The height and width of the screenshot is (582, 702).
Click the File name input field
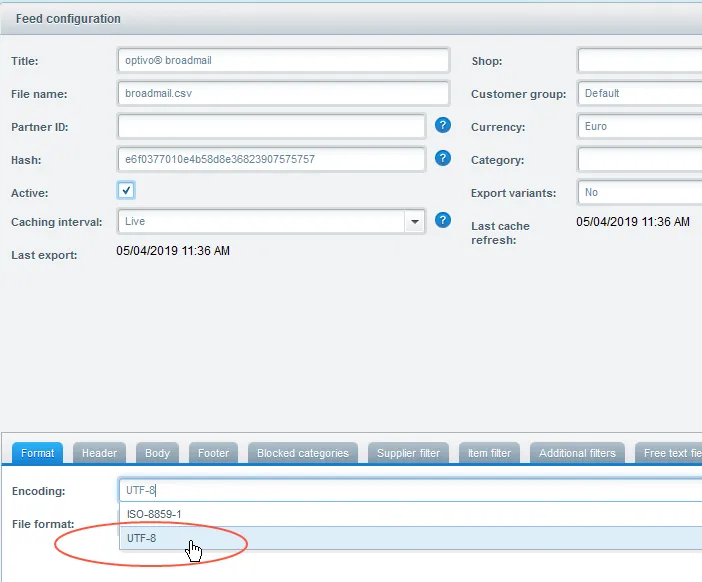[x=283, y=94]
